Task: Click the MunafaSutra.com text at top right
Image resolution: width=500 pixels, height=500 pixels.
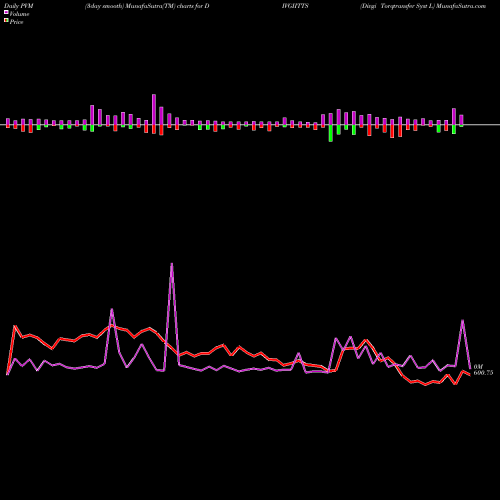Action: (x=461, y=6)
